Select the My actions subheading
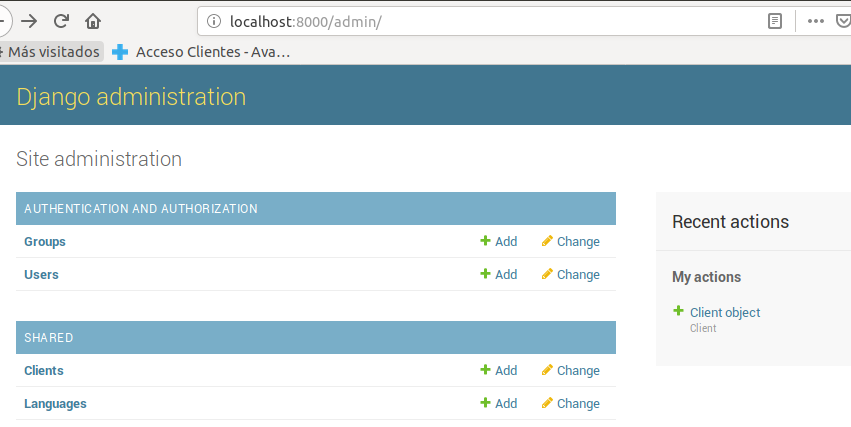 pyautogui.click(x=706, y=277)
